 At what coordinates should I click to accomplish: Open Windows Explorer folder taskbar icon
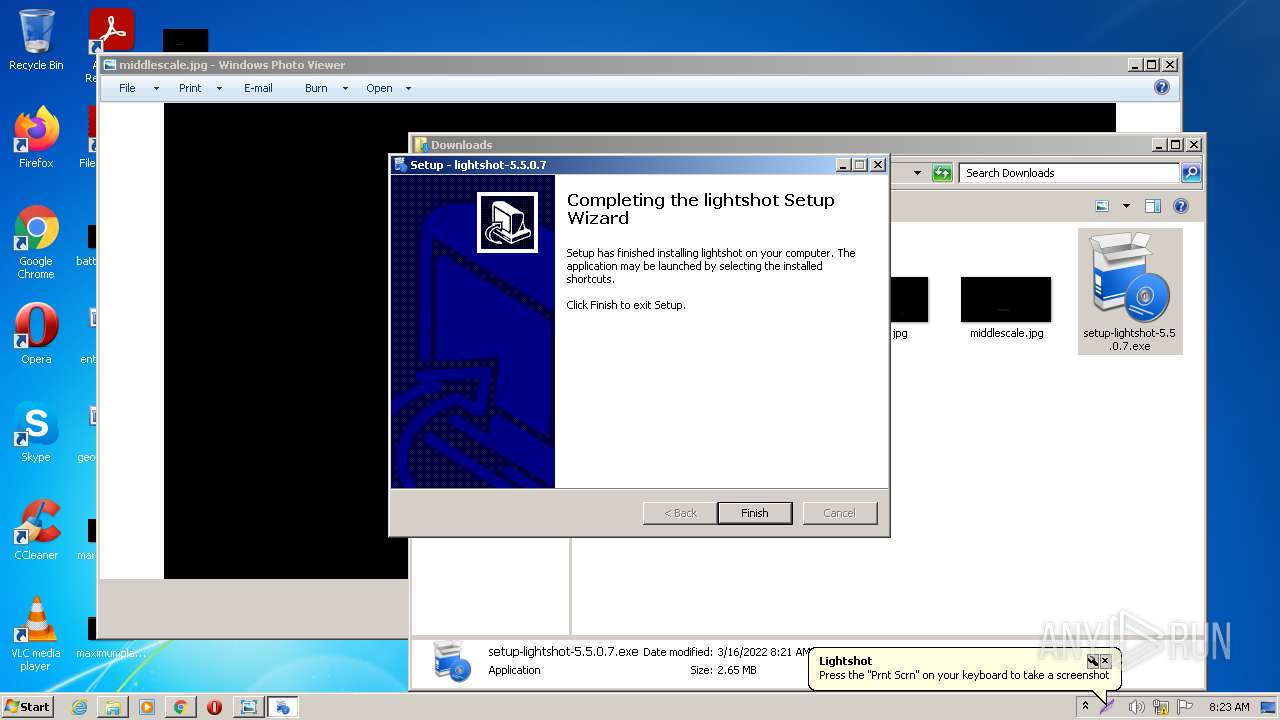pyautogui.click(x=113, y=707)
